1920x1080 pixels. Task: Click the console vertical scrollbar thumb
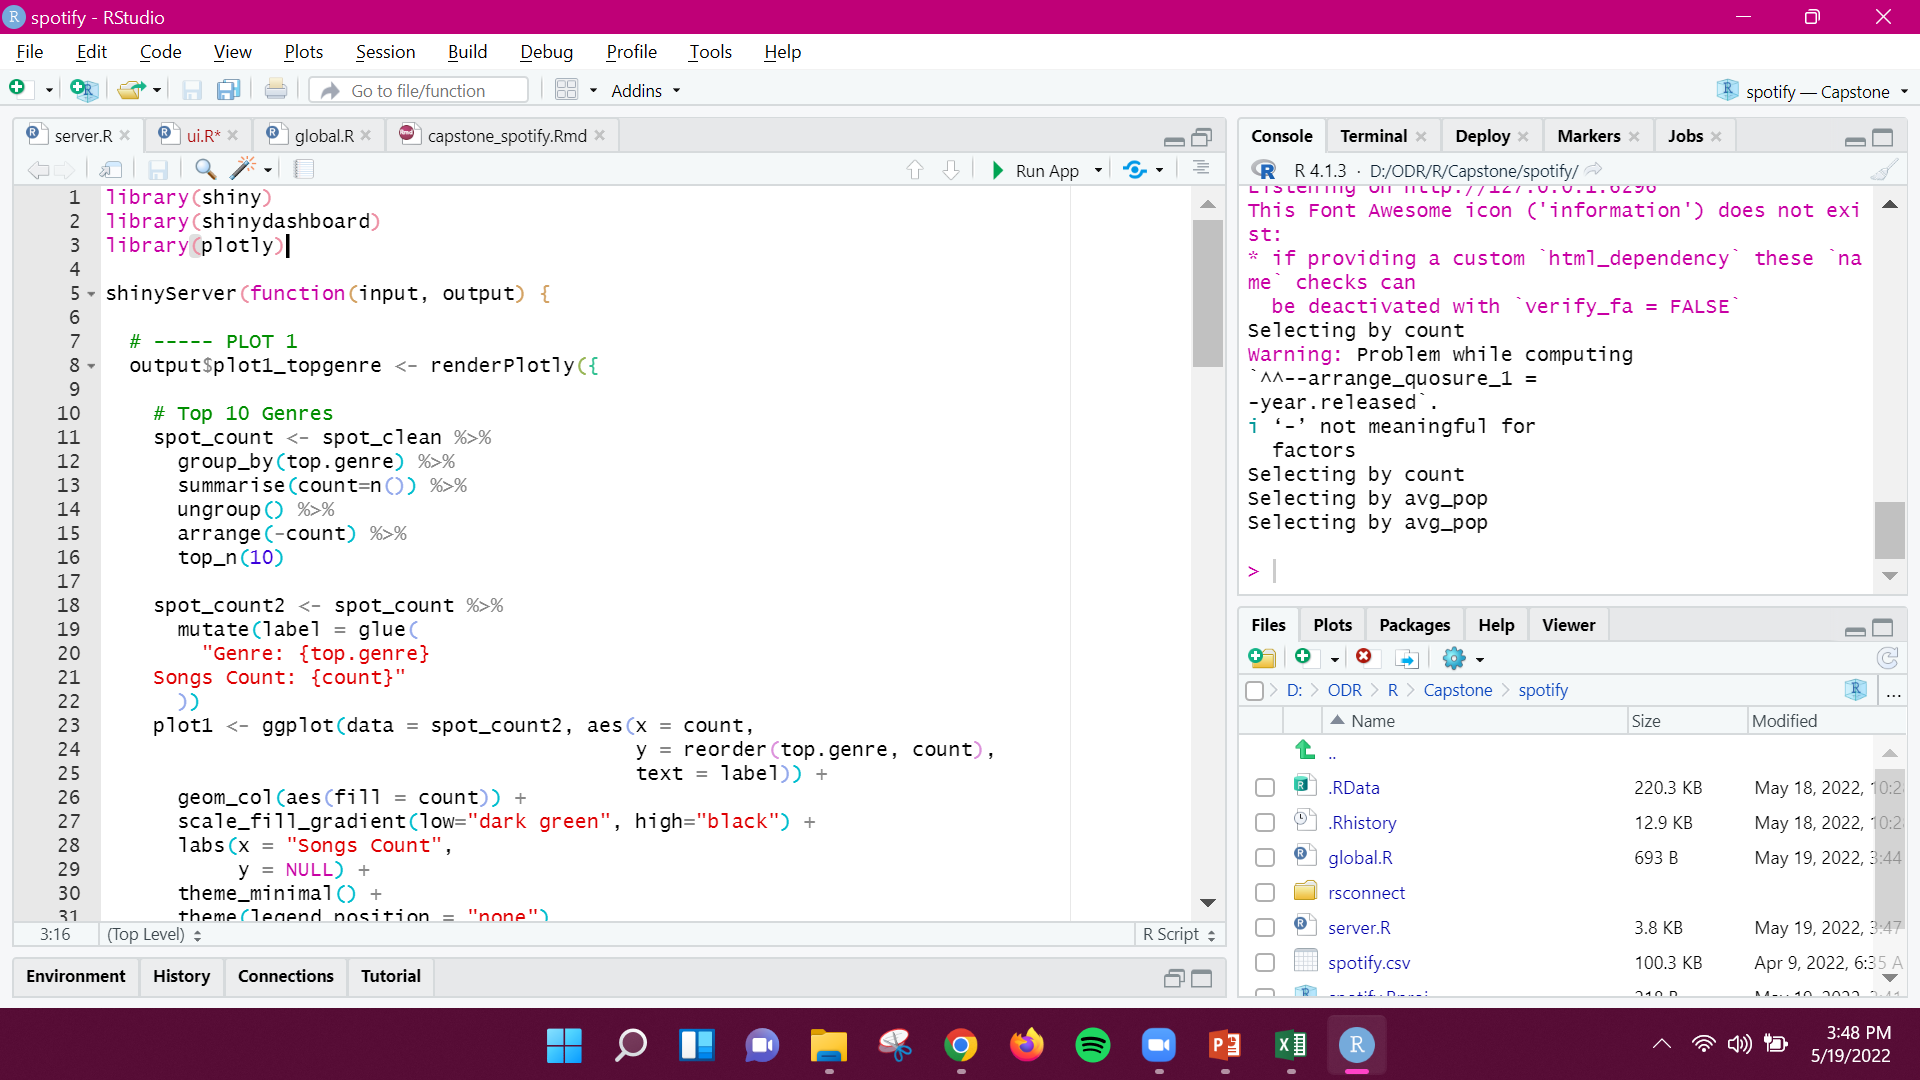point(1888,530)
